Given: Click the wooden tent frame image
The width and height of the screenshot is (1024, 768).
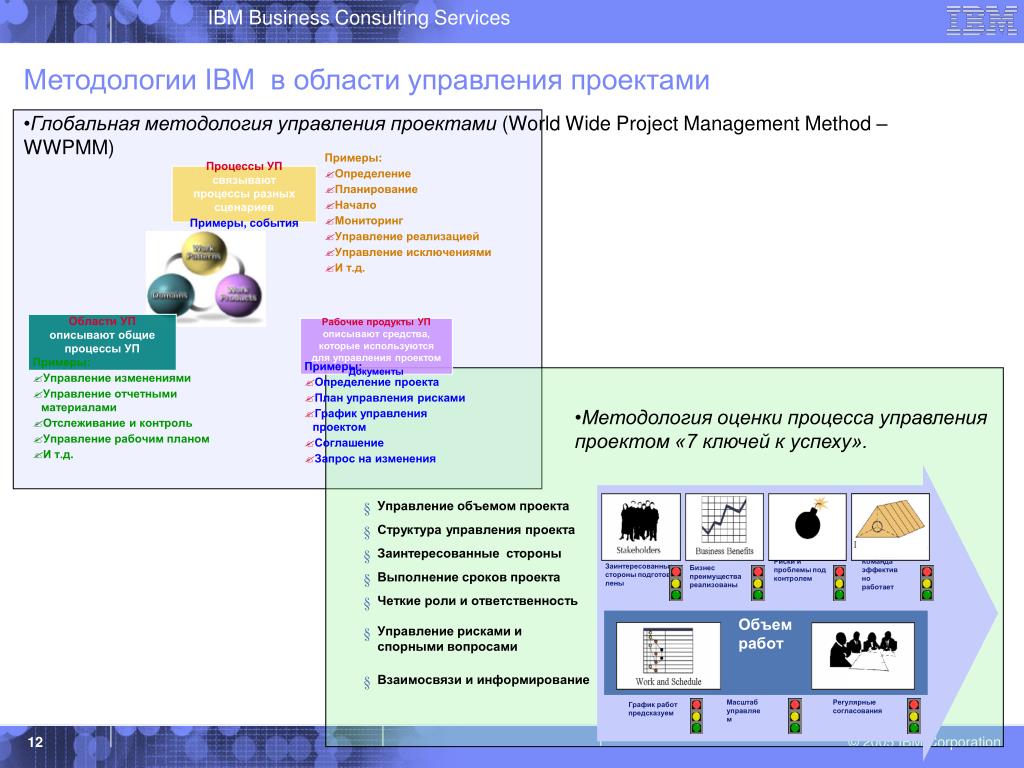Looking at the screenshot, I should 890,526.
